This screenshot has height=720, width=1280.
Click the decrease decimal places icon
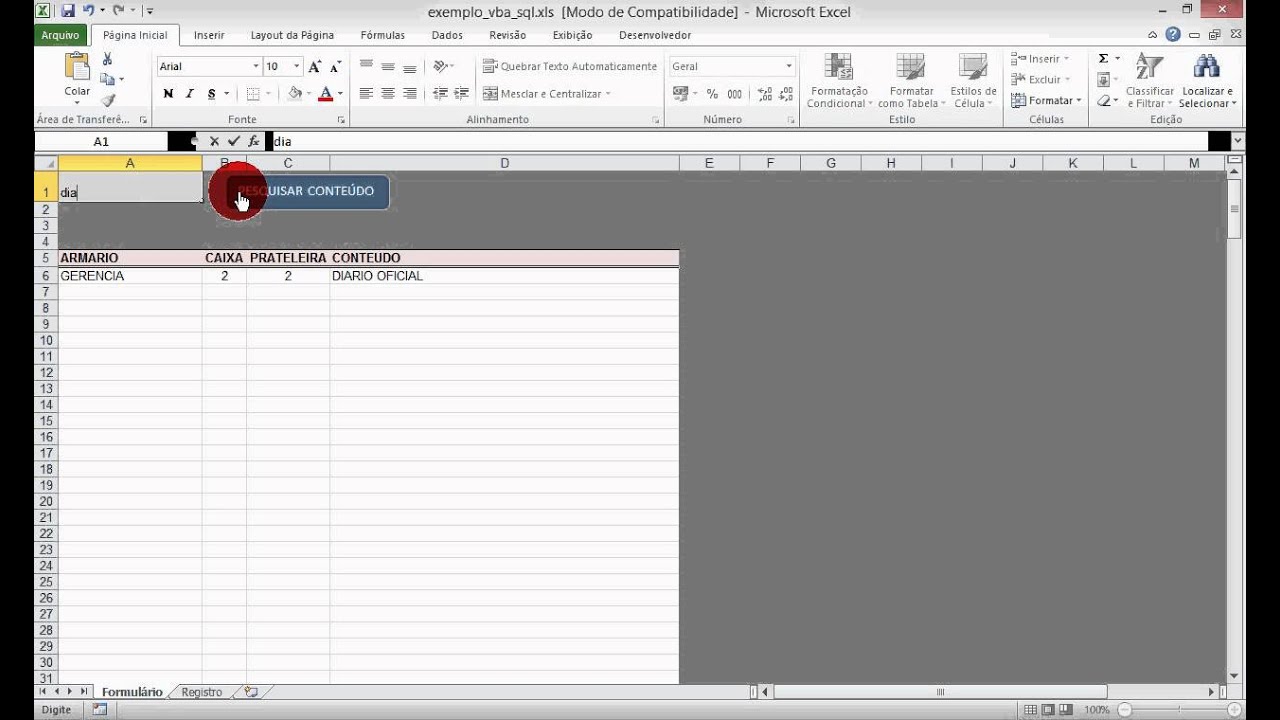[785, 94]
